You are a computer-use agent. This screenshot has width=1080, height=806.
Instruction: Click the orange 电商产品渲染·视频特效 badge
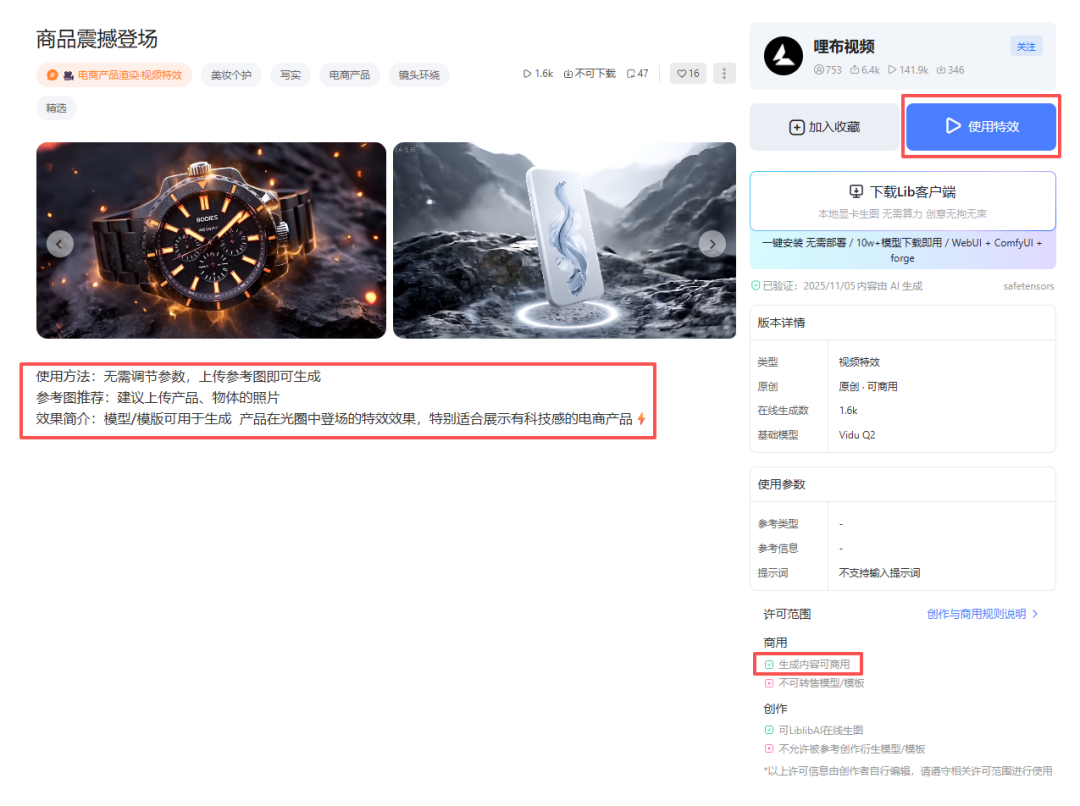pos(115,74)
